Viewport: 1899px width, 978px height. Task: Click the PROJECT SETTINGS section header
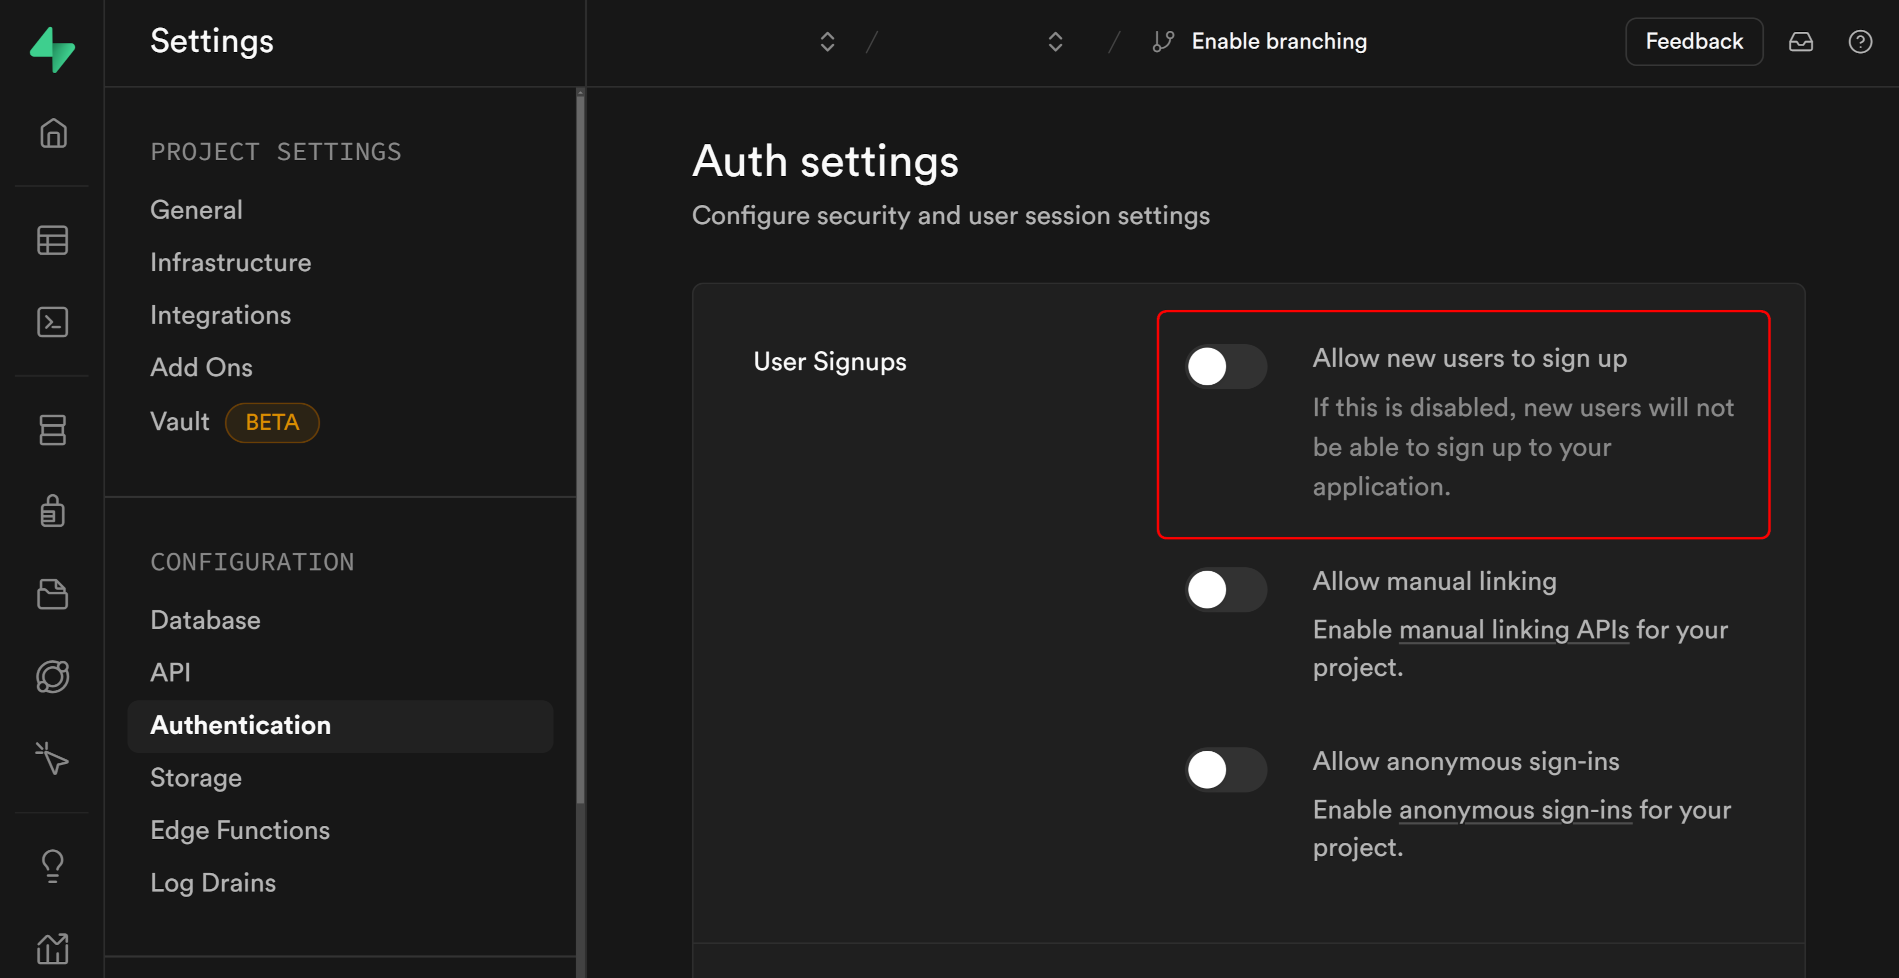[x=276, y=152]
